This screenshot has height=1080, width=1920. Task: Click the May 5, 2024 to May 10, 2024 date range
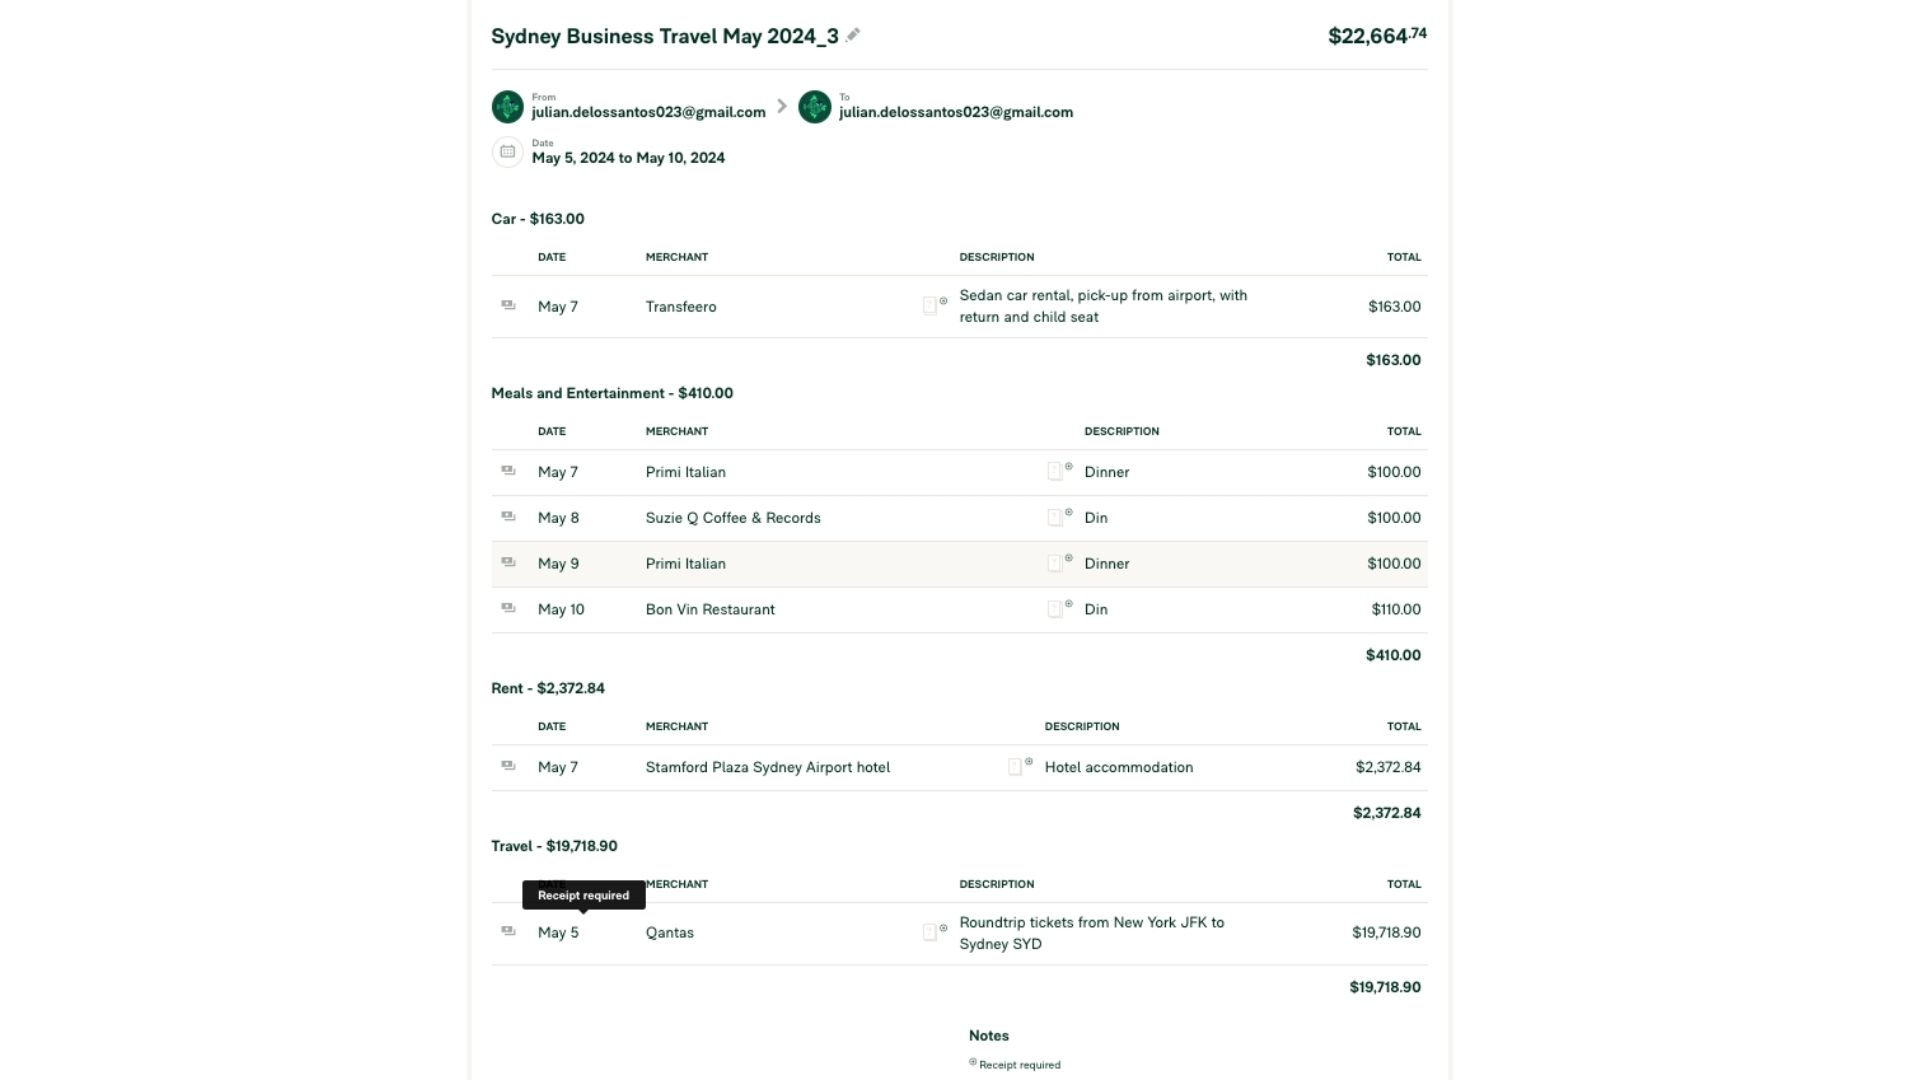[x=628, y=158]
